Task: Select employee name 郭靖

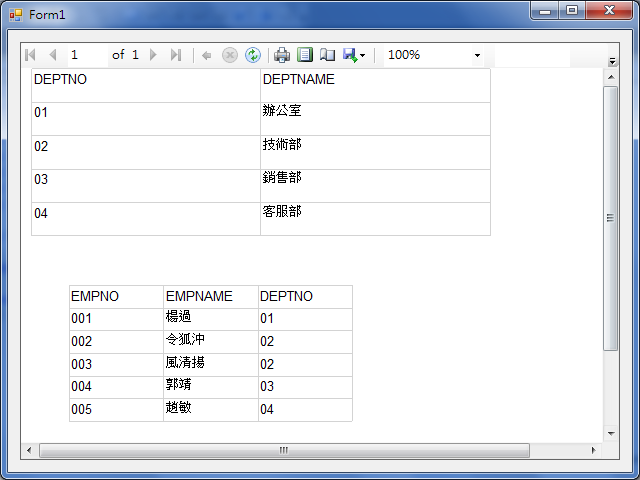Action: click(x=211, y=387)
